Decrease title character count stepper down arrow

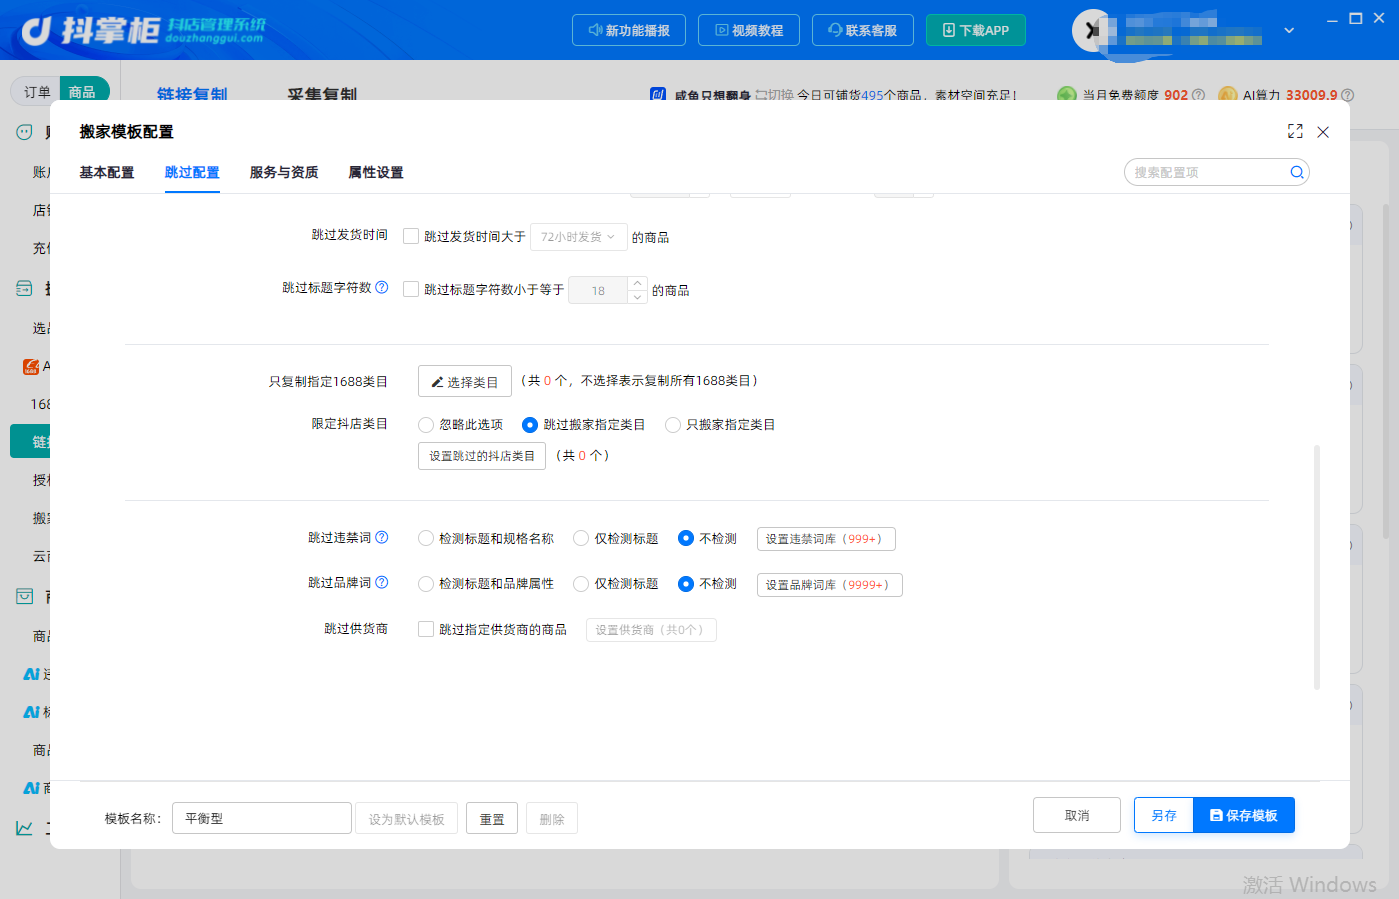pyautogui.click(x=638, y=297)
